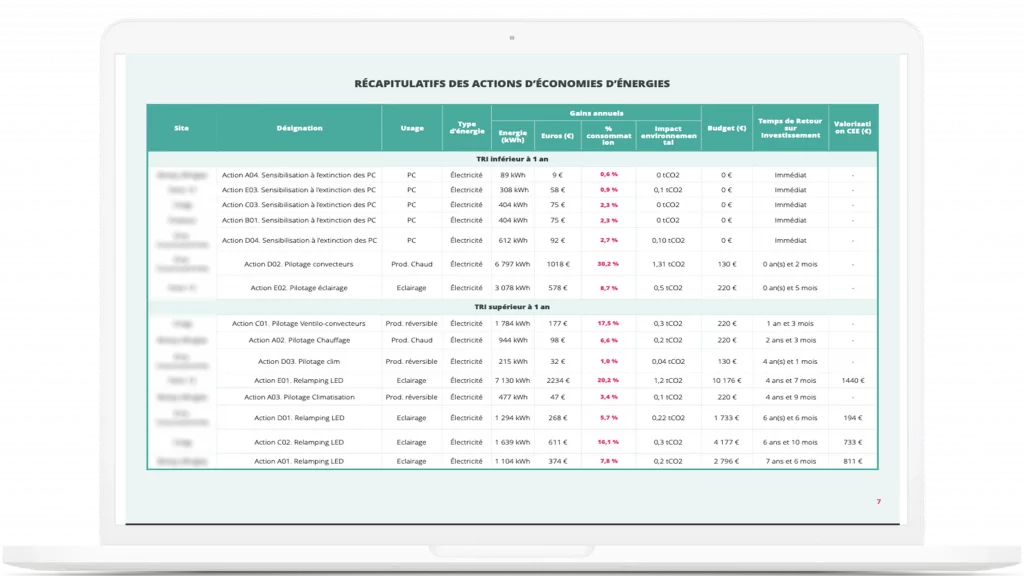This screenshot has width=1024, height=576.
Task: Click 'Temps de Retour sur Investissement' header
Action: [790, 128]
